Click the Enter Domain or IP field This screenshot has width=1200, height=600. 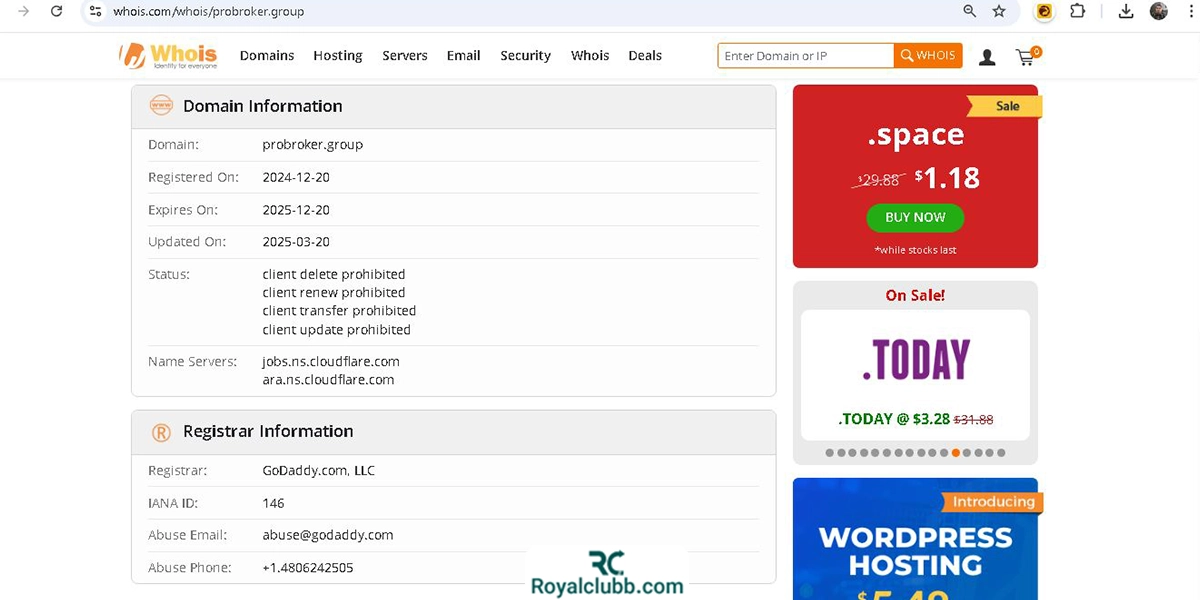coord(805,56)
